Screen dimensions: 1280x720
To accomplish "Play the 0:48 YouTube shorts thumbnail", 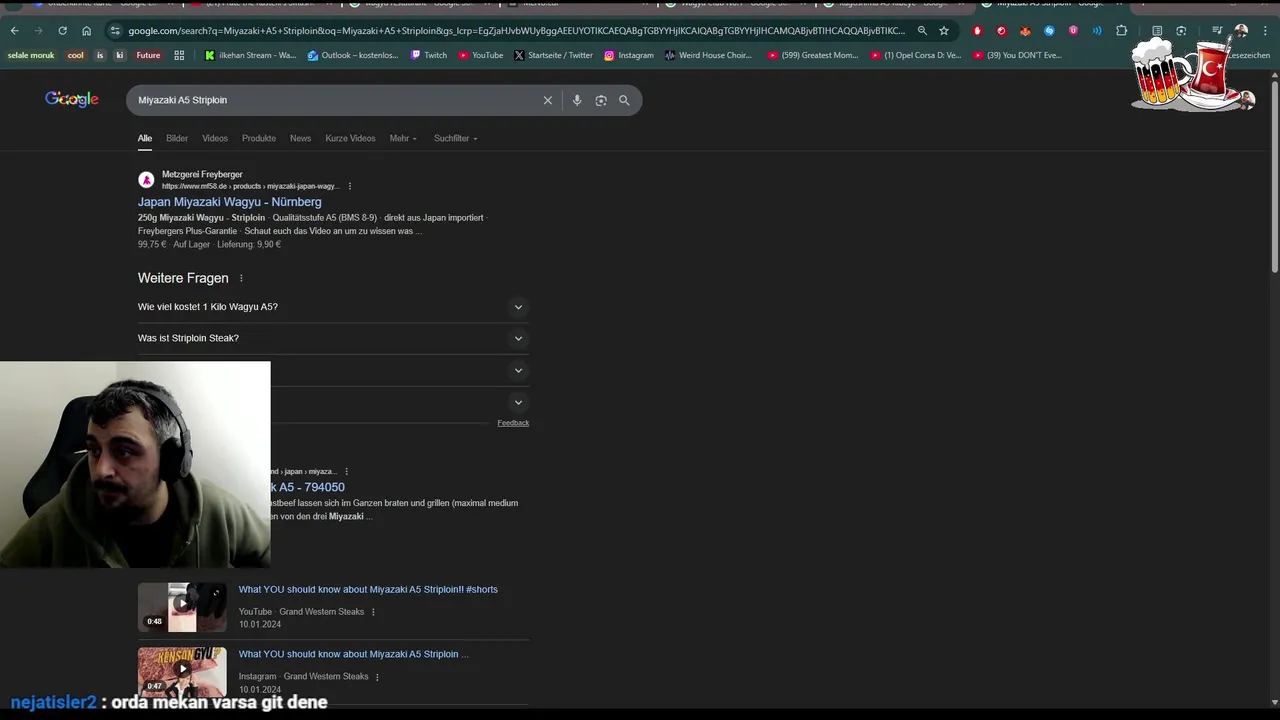I will click(182, 607).
